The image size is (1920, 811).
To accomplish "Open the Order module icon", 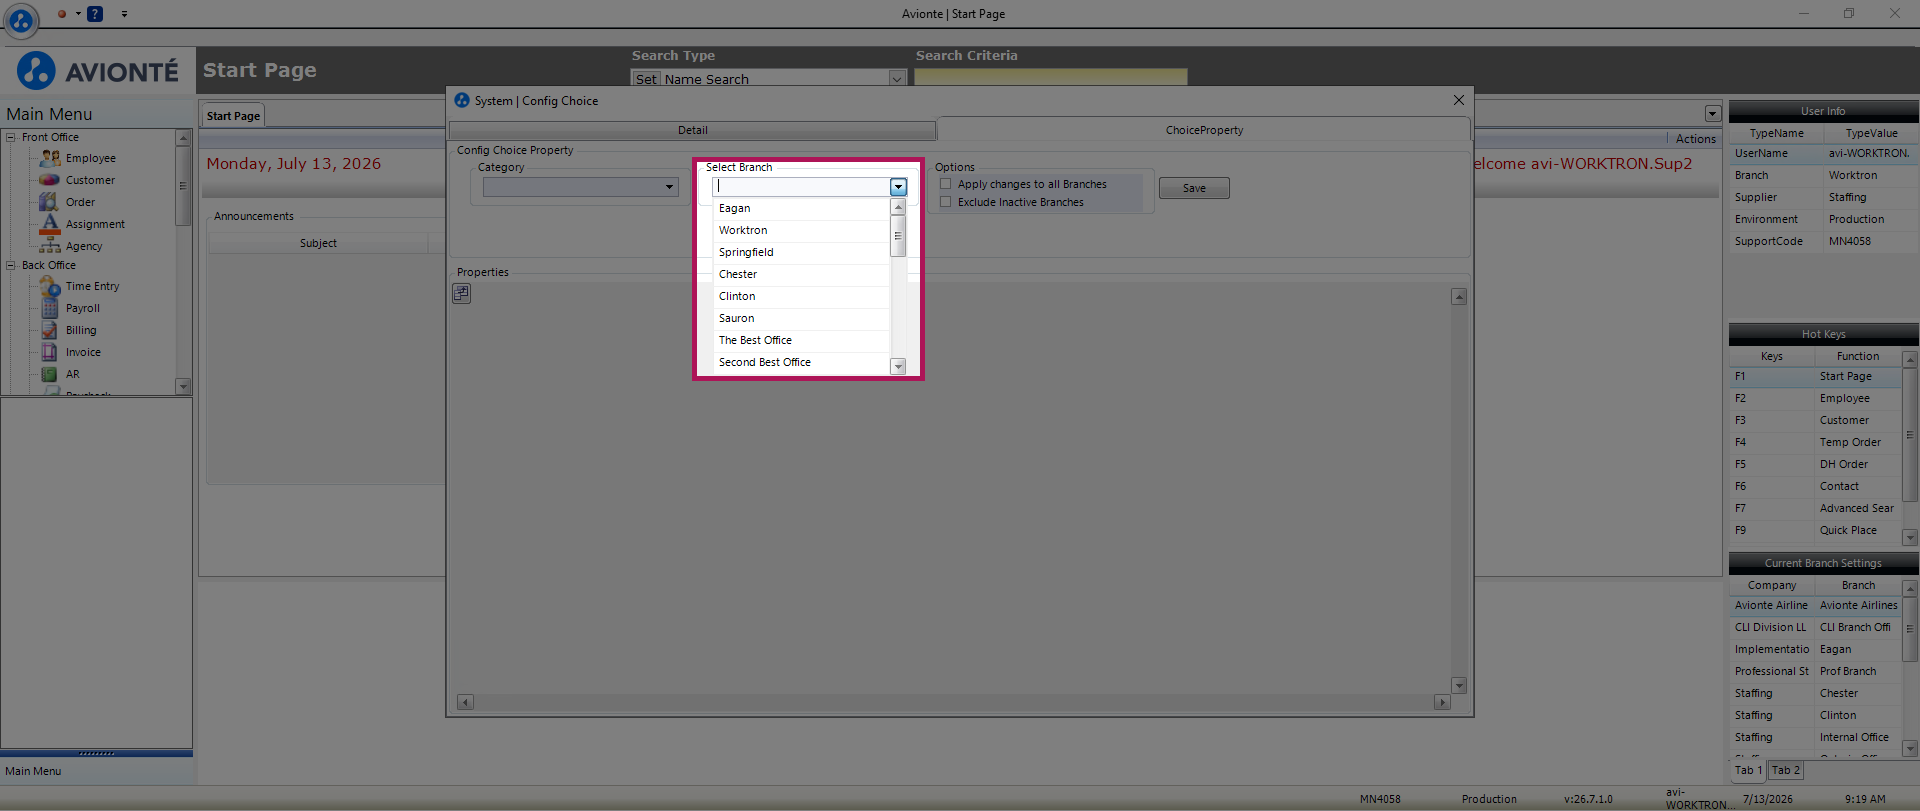I will (50, 202).
